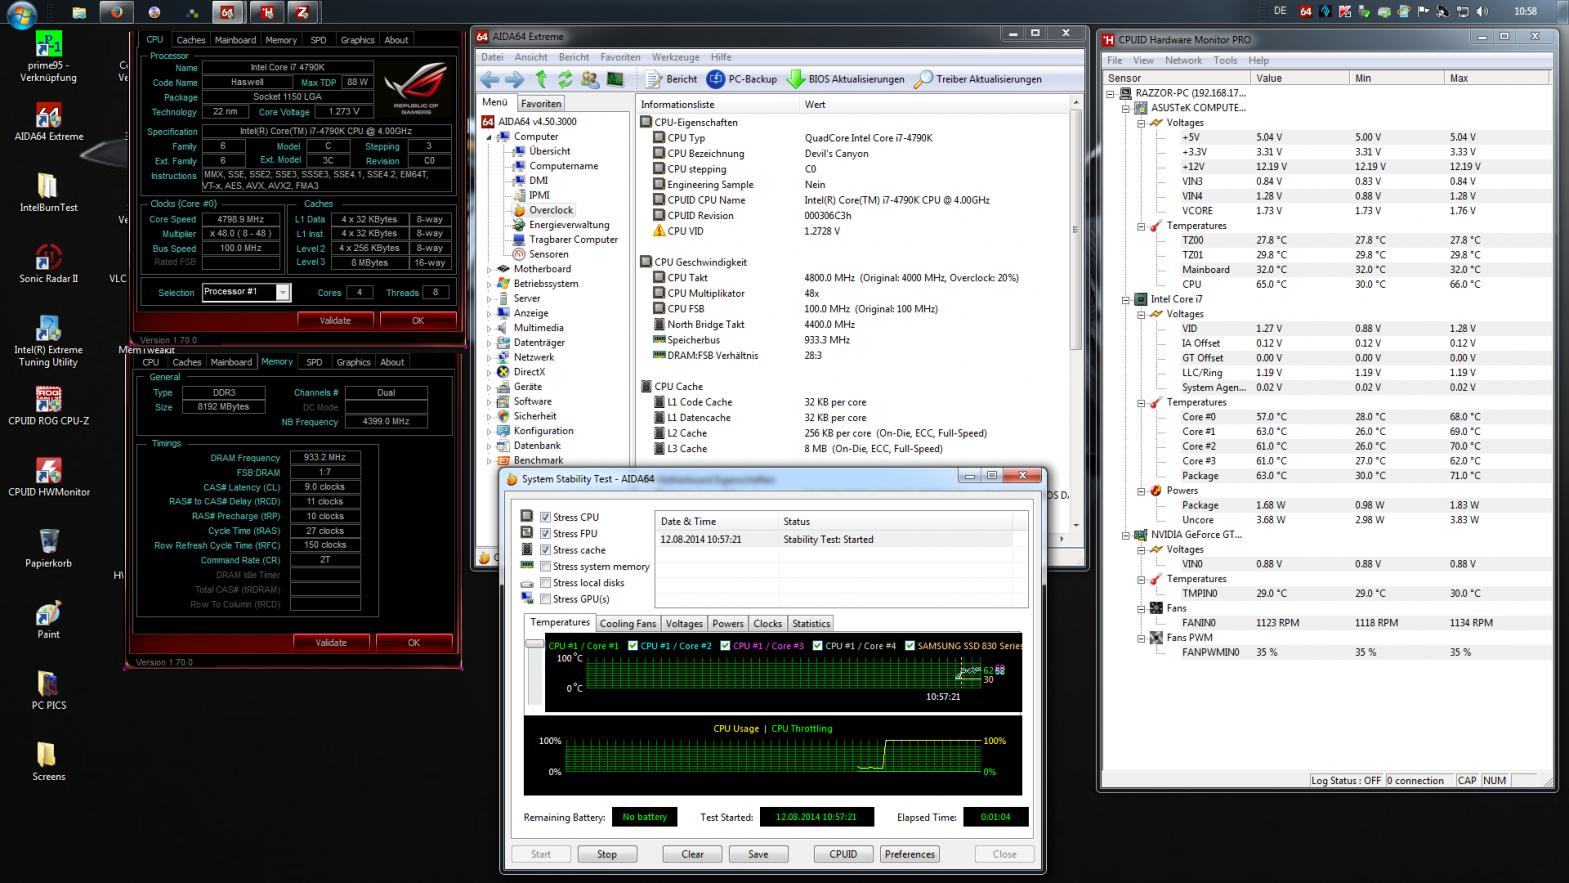Open the Papierkorb recycle bin icon
This screenshot has height=883, width=1569.
point(48,548)
